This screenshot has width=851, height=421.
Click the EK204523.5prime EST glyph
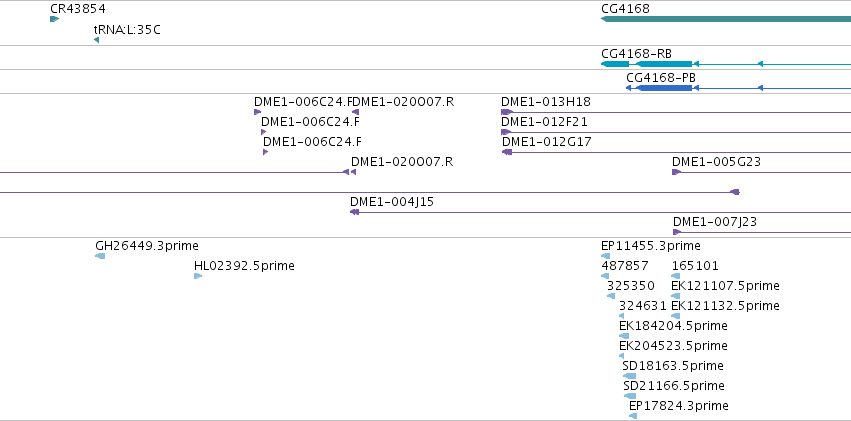click(x=621, y=356)
